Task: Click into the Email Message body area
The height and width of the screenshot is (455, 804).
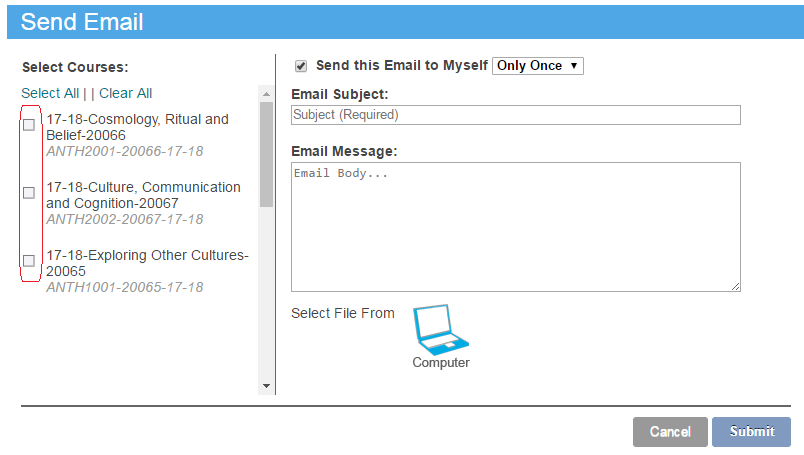Action: tap(515, 227)
